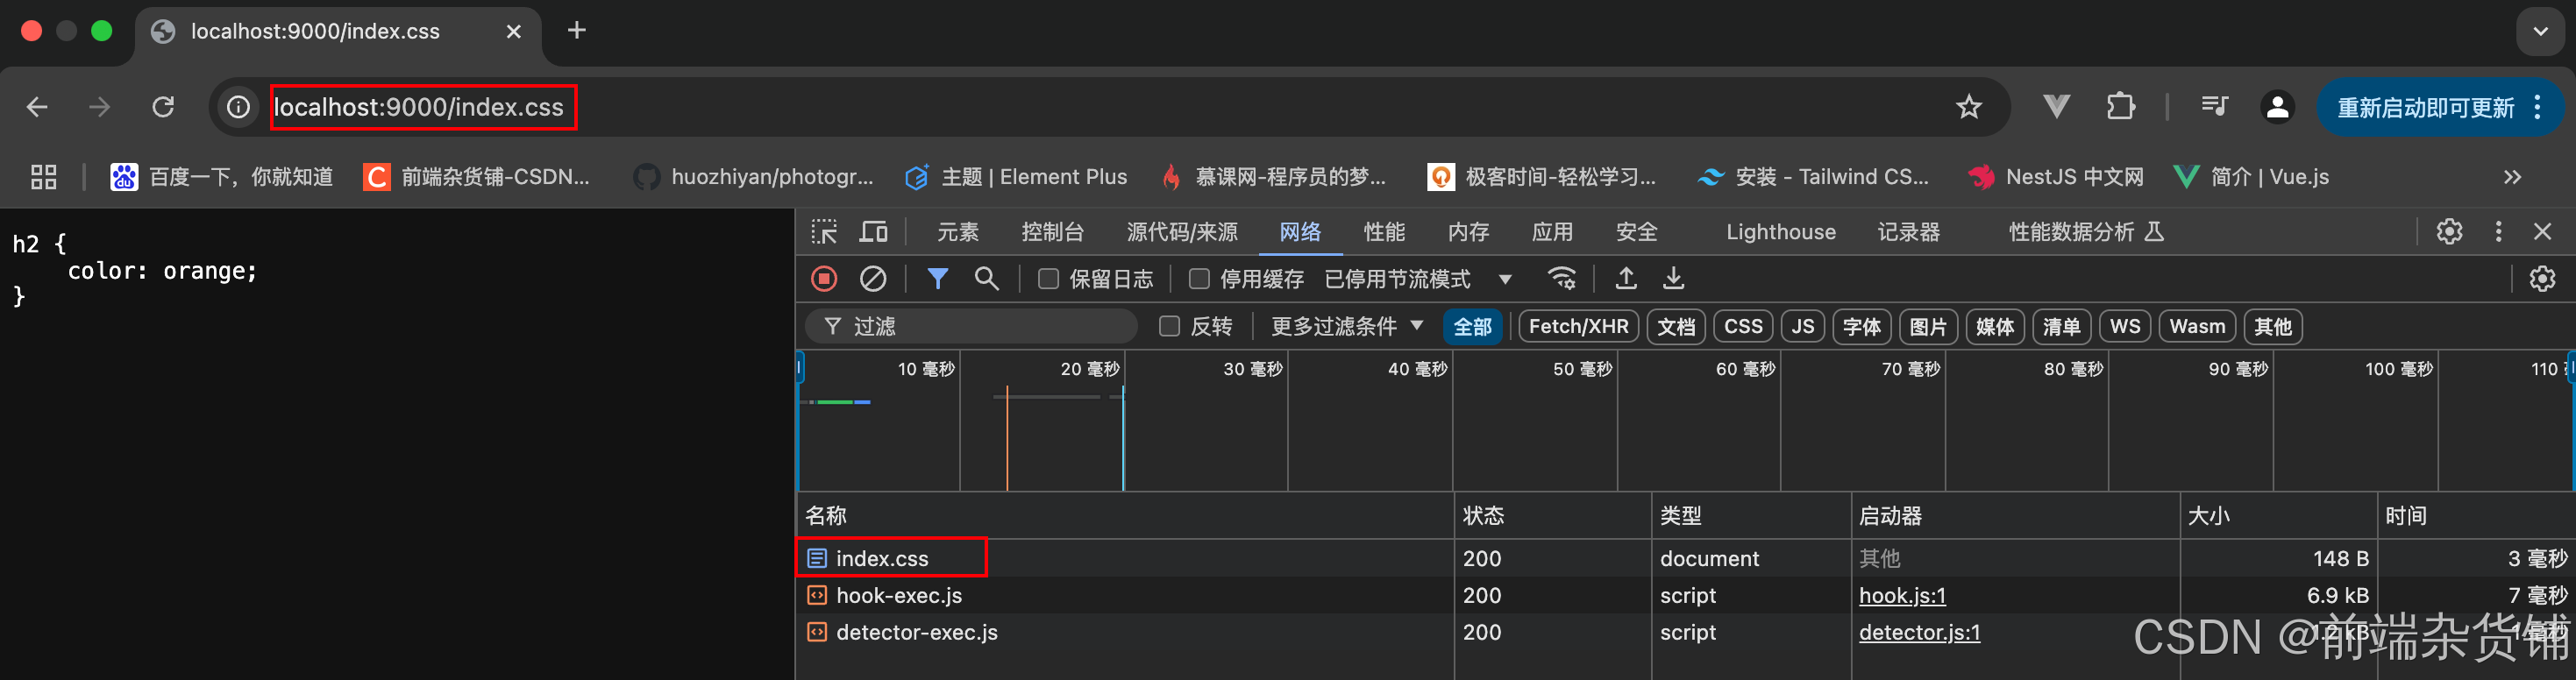Sort requests by the Size column (大小)
Screen dimensions: 2576x680
2278,515
